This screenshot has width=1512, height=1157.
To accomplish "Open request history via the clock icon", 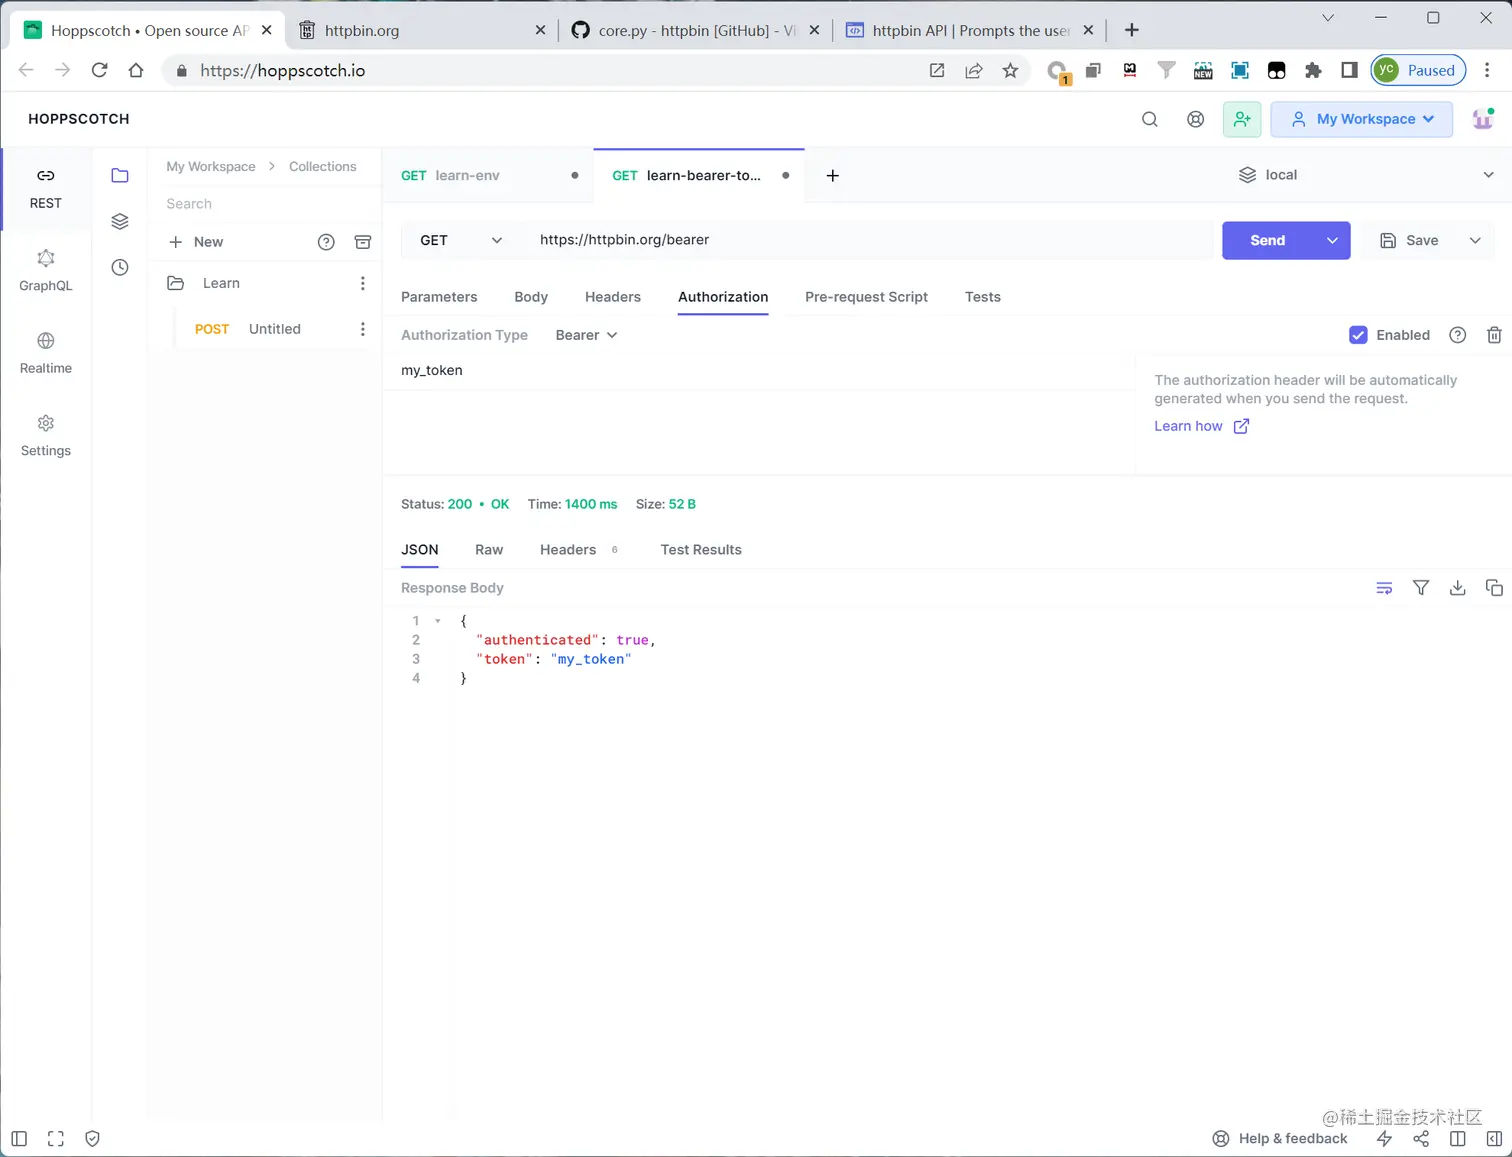I will coord(120,267).
